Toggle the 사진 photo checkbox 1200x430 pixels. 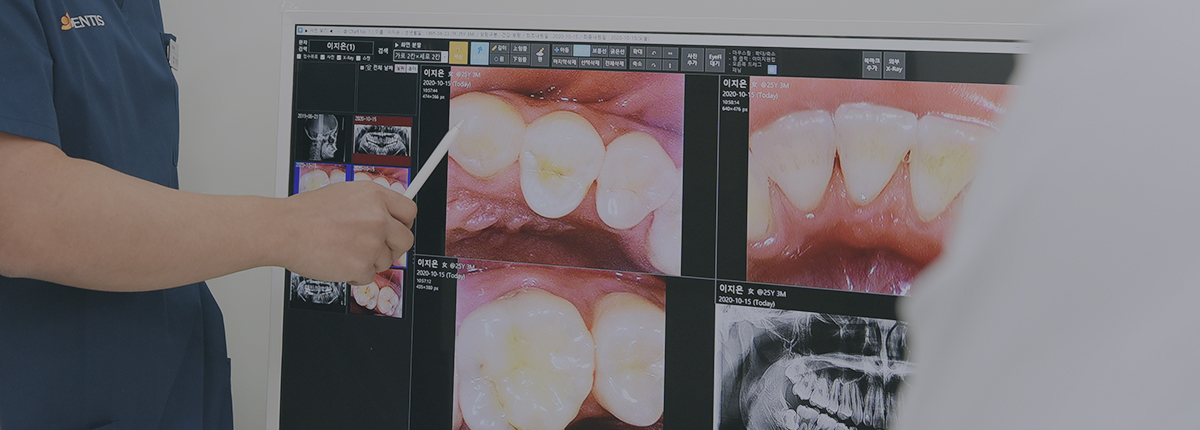pyautogui.click(x=320, y=58)
